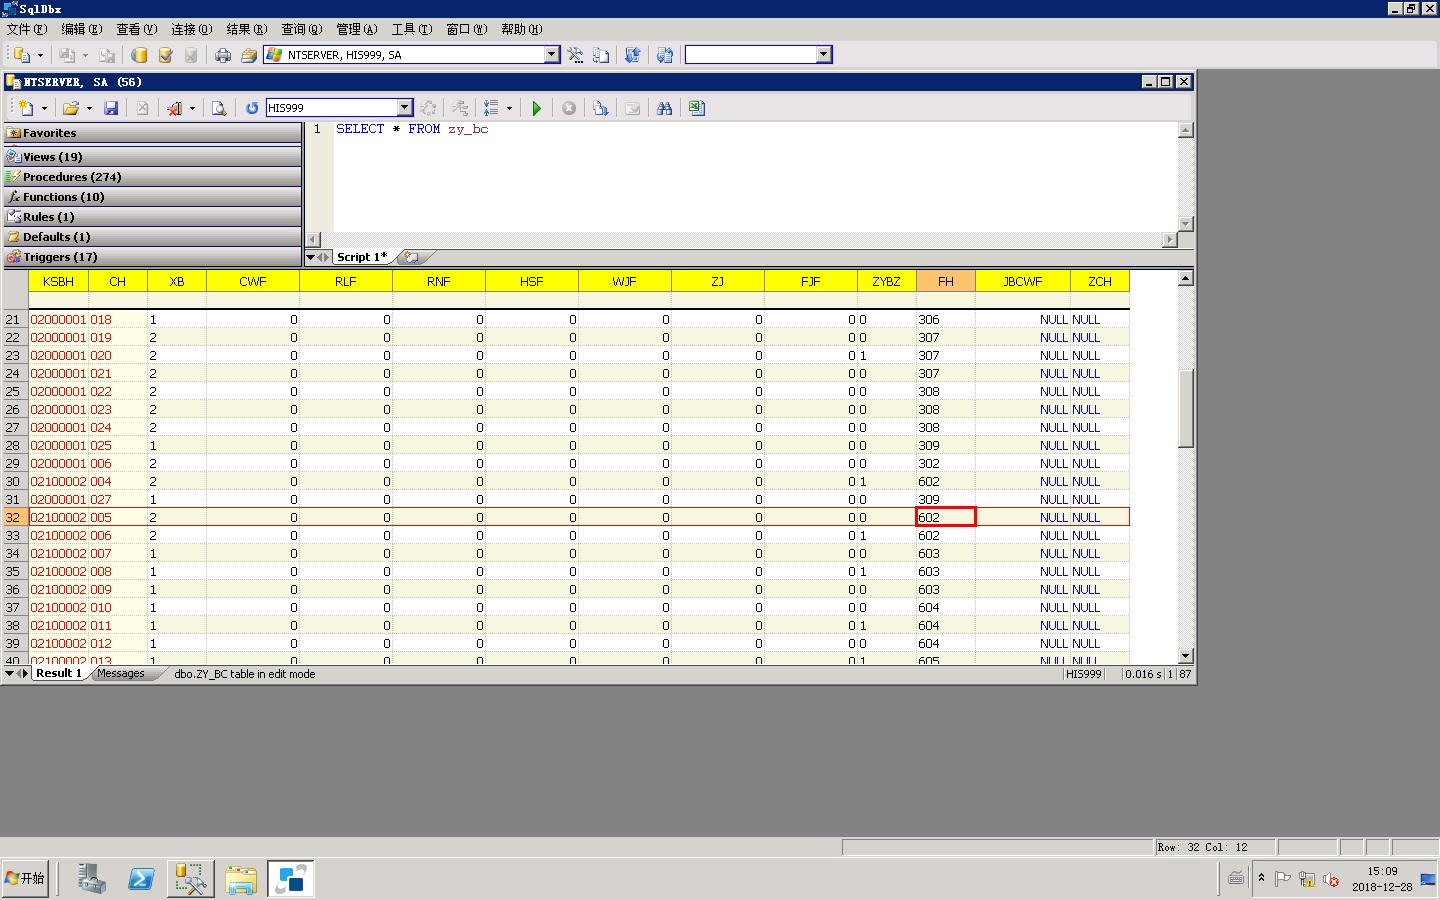
Task: Open the disconnect icon dropdown arrow
Action: point(192,108)
